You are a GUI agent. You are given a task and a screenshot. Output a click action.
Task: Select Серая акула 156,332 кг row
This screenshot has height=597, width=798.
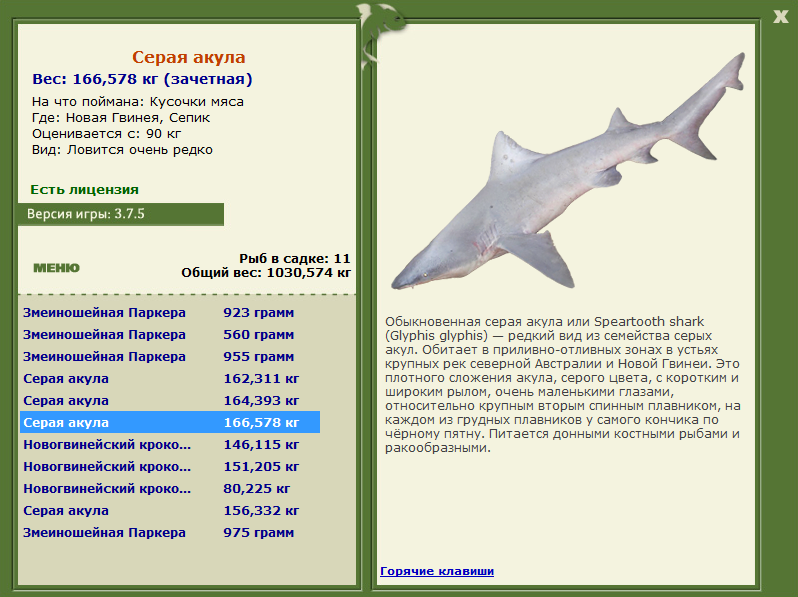[x=170, y=510]
